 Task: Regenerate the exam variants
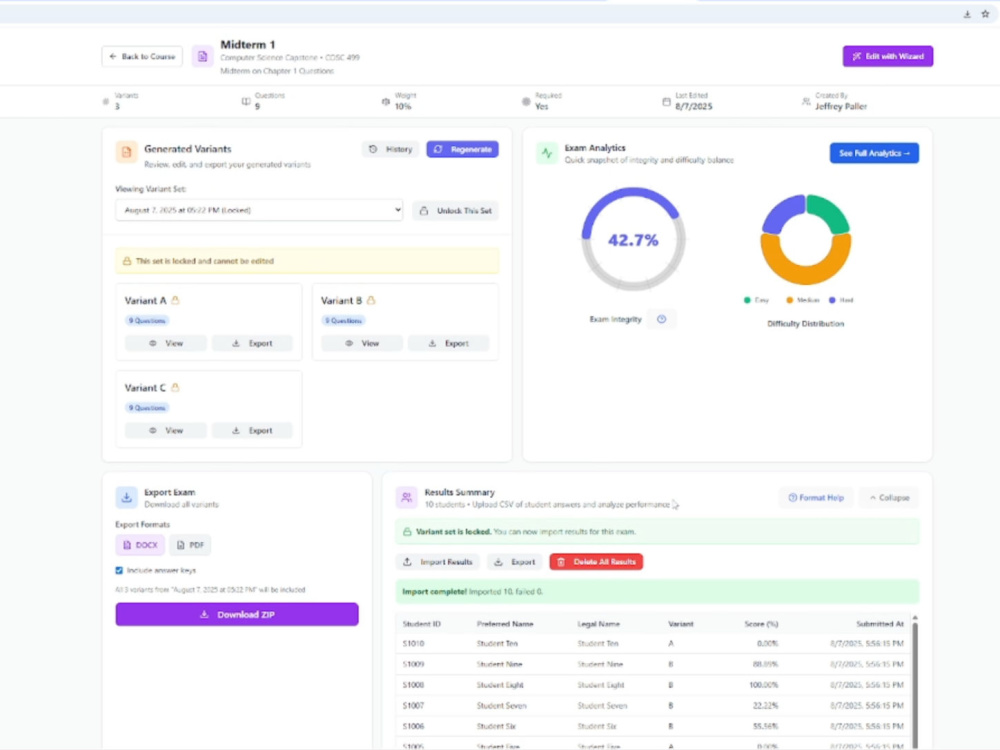tap(462, 149)
